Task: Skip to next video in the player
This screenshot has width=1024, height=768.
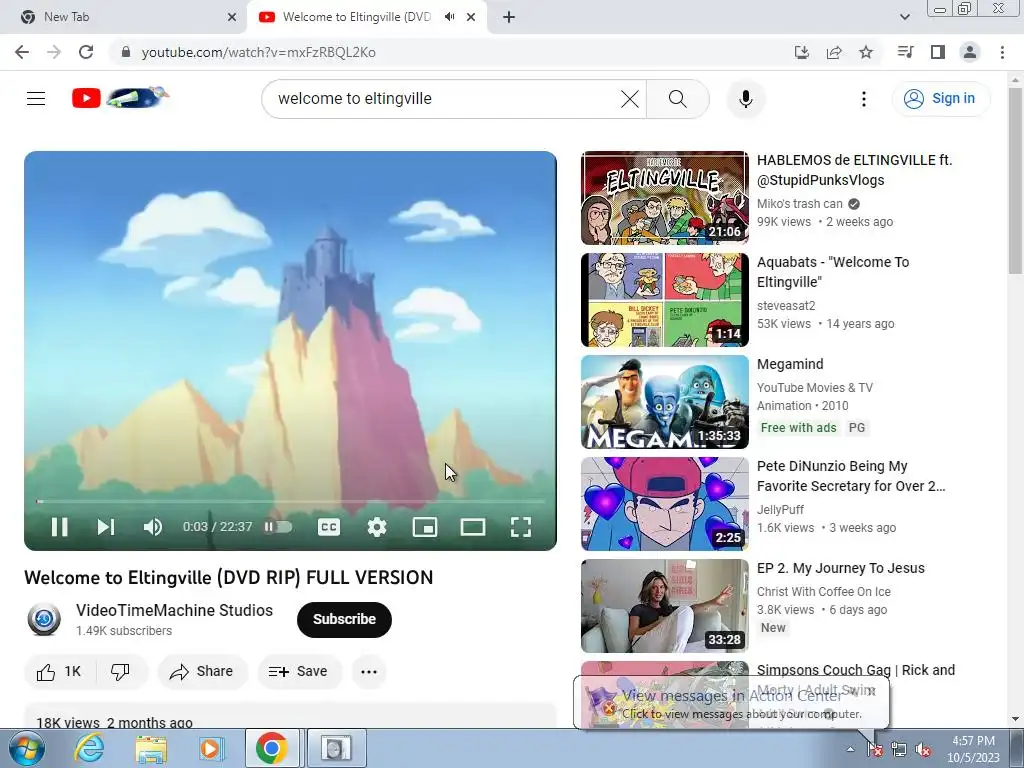Action: point(106,527)
